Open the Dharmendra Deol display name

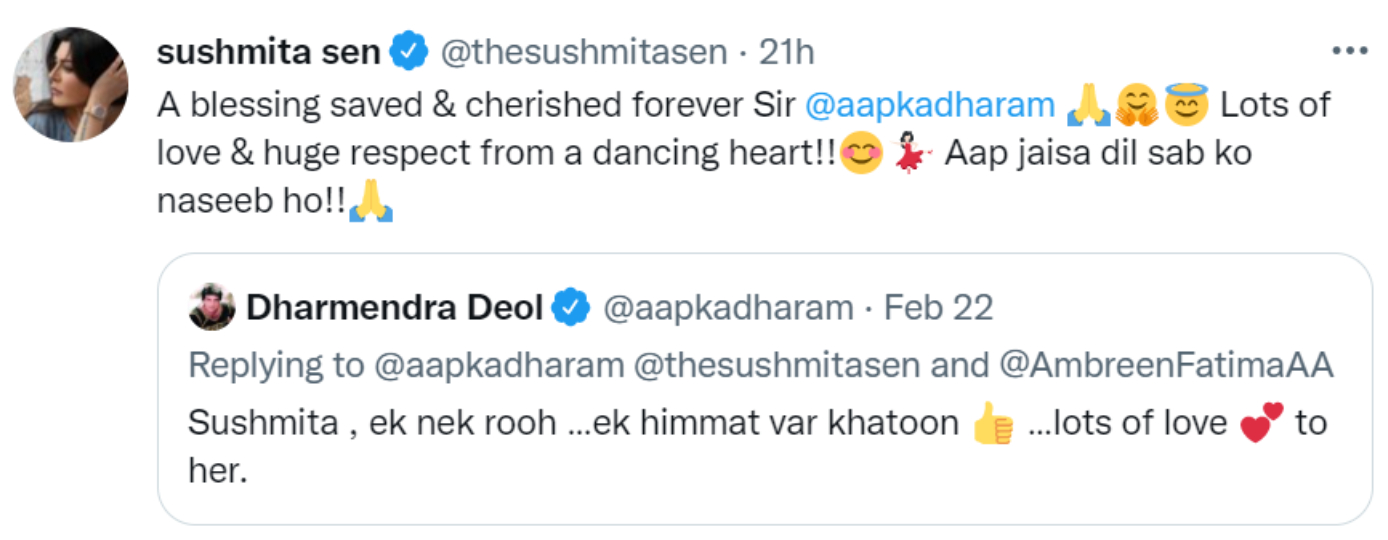pos(393,308)
